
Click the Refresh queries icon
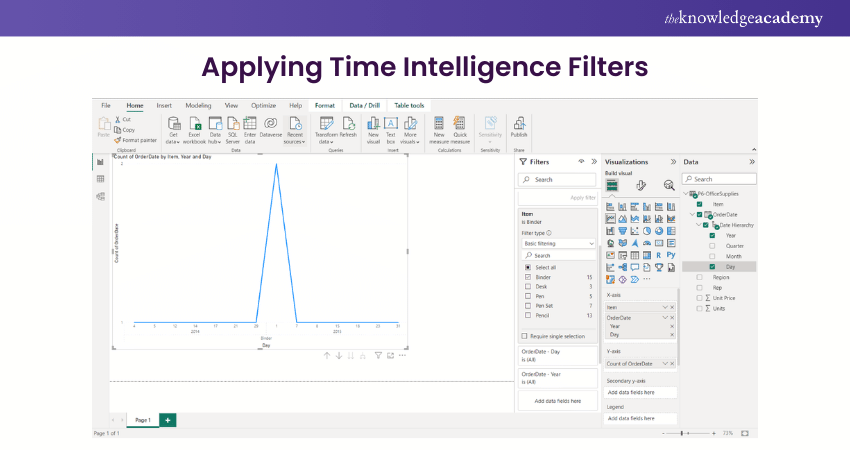348,126
